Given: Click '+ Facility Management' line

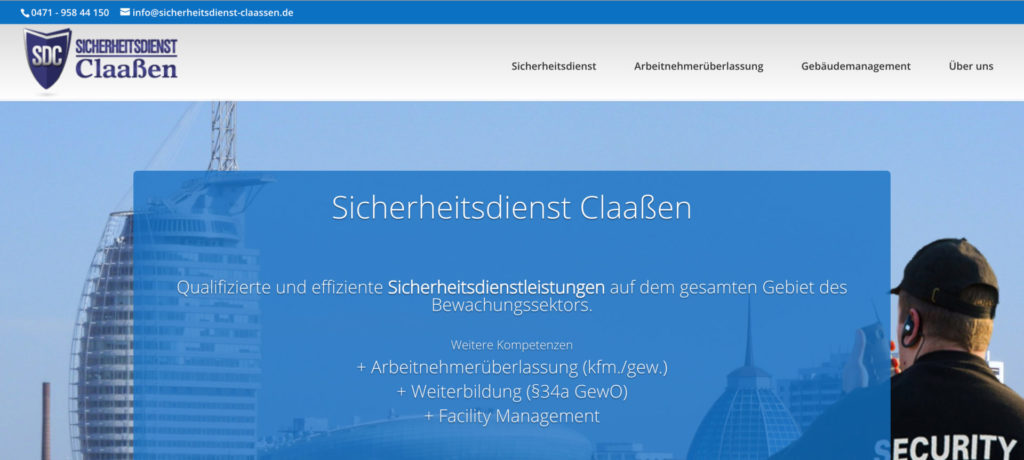Looking at the screenshot, I should (x=512, y=416).
